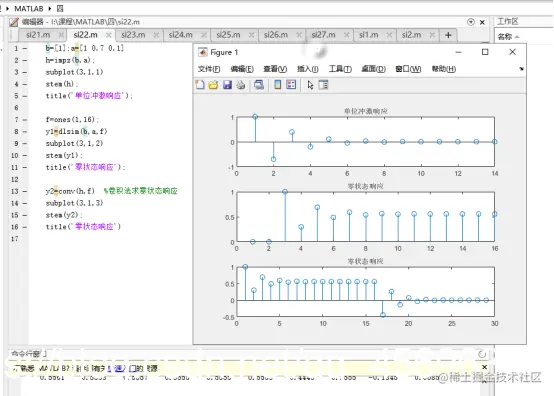Viewport: 554px width, 396px height.
Task: Expand the breadcrumb arrow after MATLAB
Action: (x=49, y=8)
